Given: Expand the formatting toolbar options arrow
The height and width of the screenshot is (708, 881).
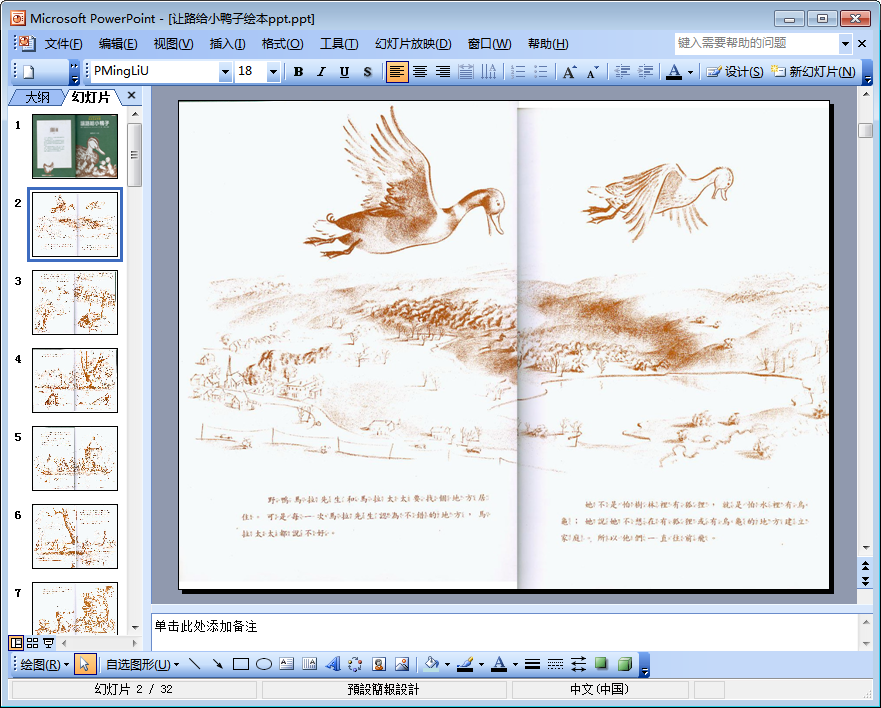Looking at the screenshot, I should click(868, 72).
